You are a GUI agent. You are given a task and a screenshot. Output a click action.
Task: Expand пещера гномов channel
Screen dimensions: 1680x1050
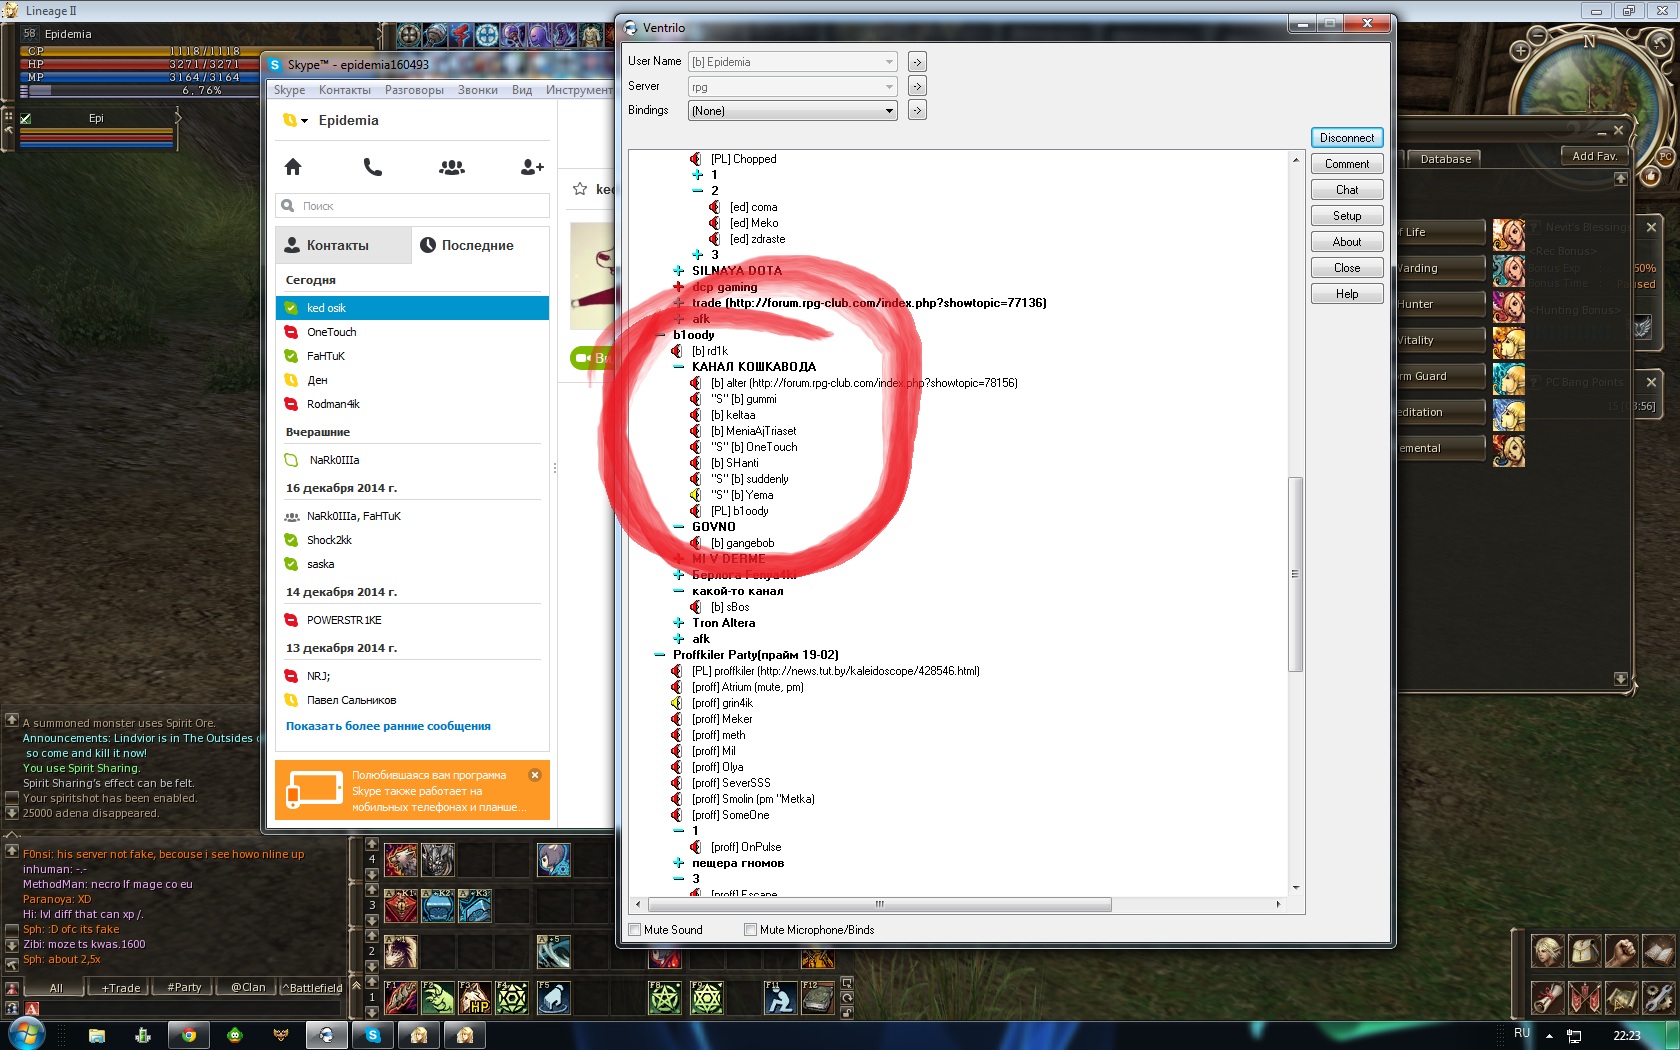[678, 863]
